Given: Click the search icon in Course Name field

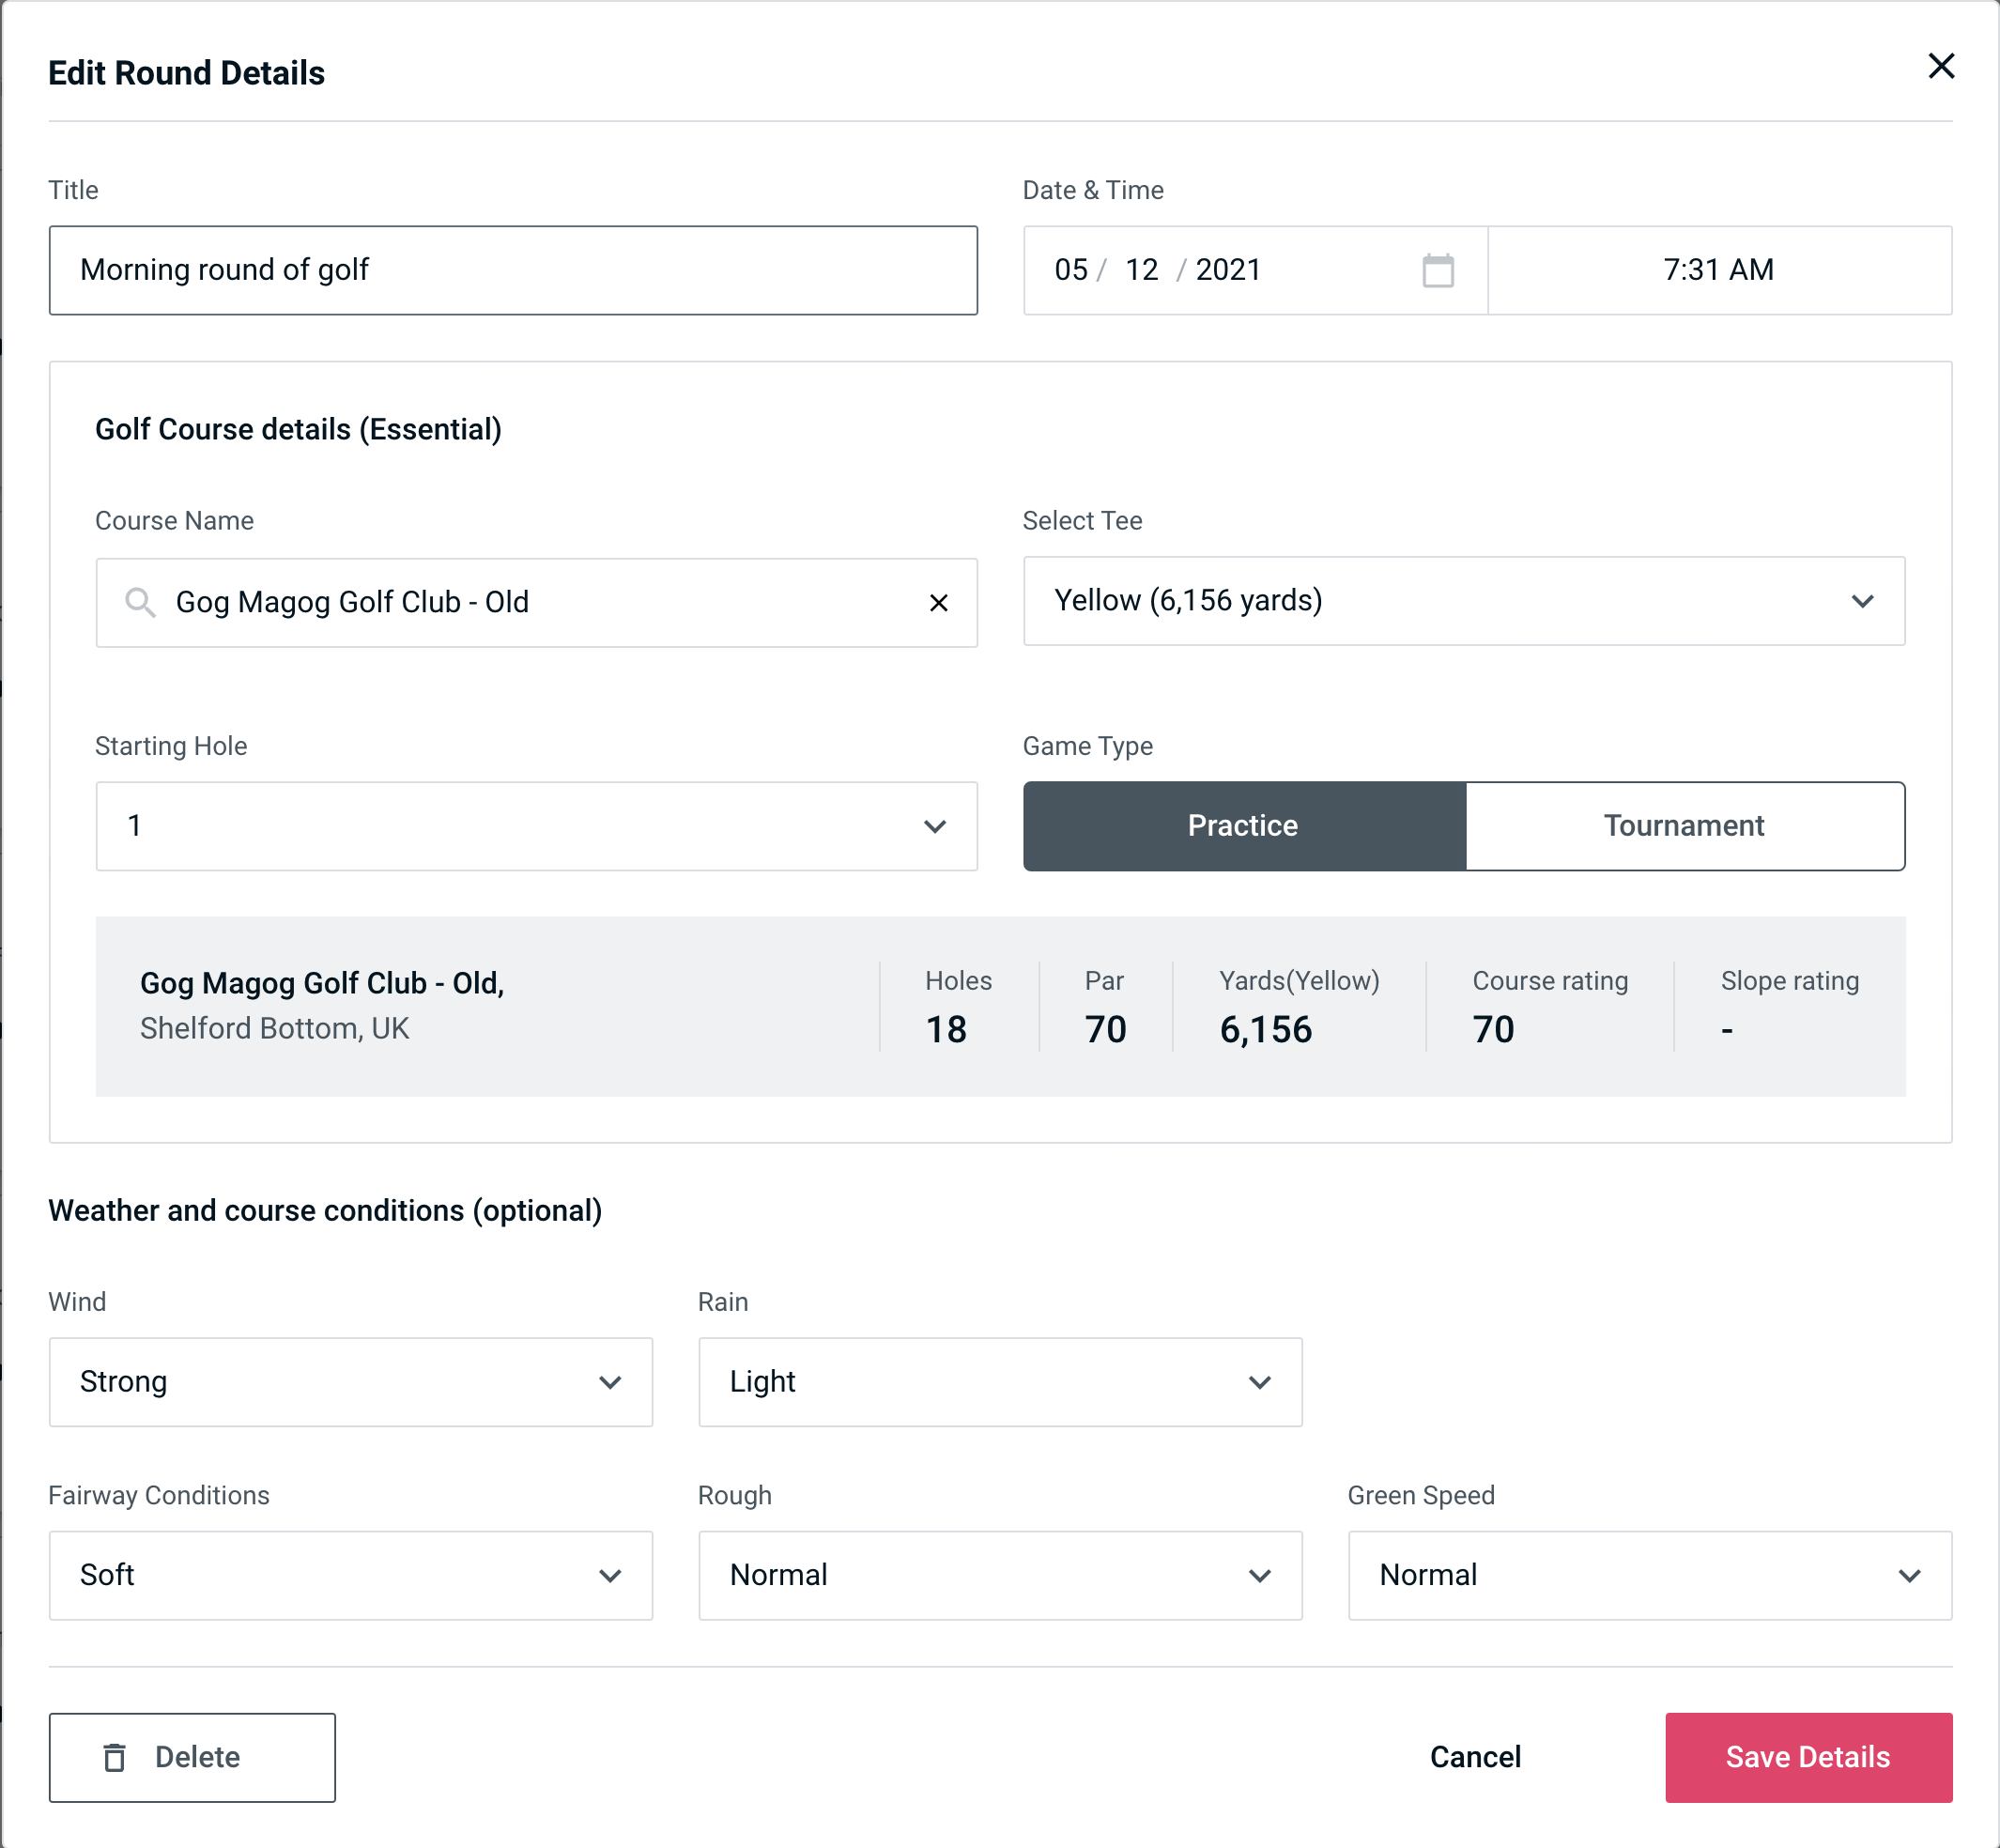Looking at the screenshot, I should click(139, 601).
